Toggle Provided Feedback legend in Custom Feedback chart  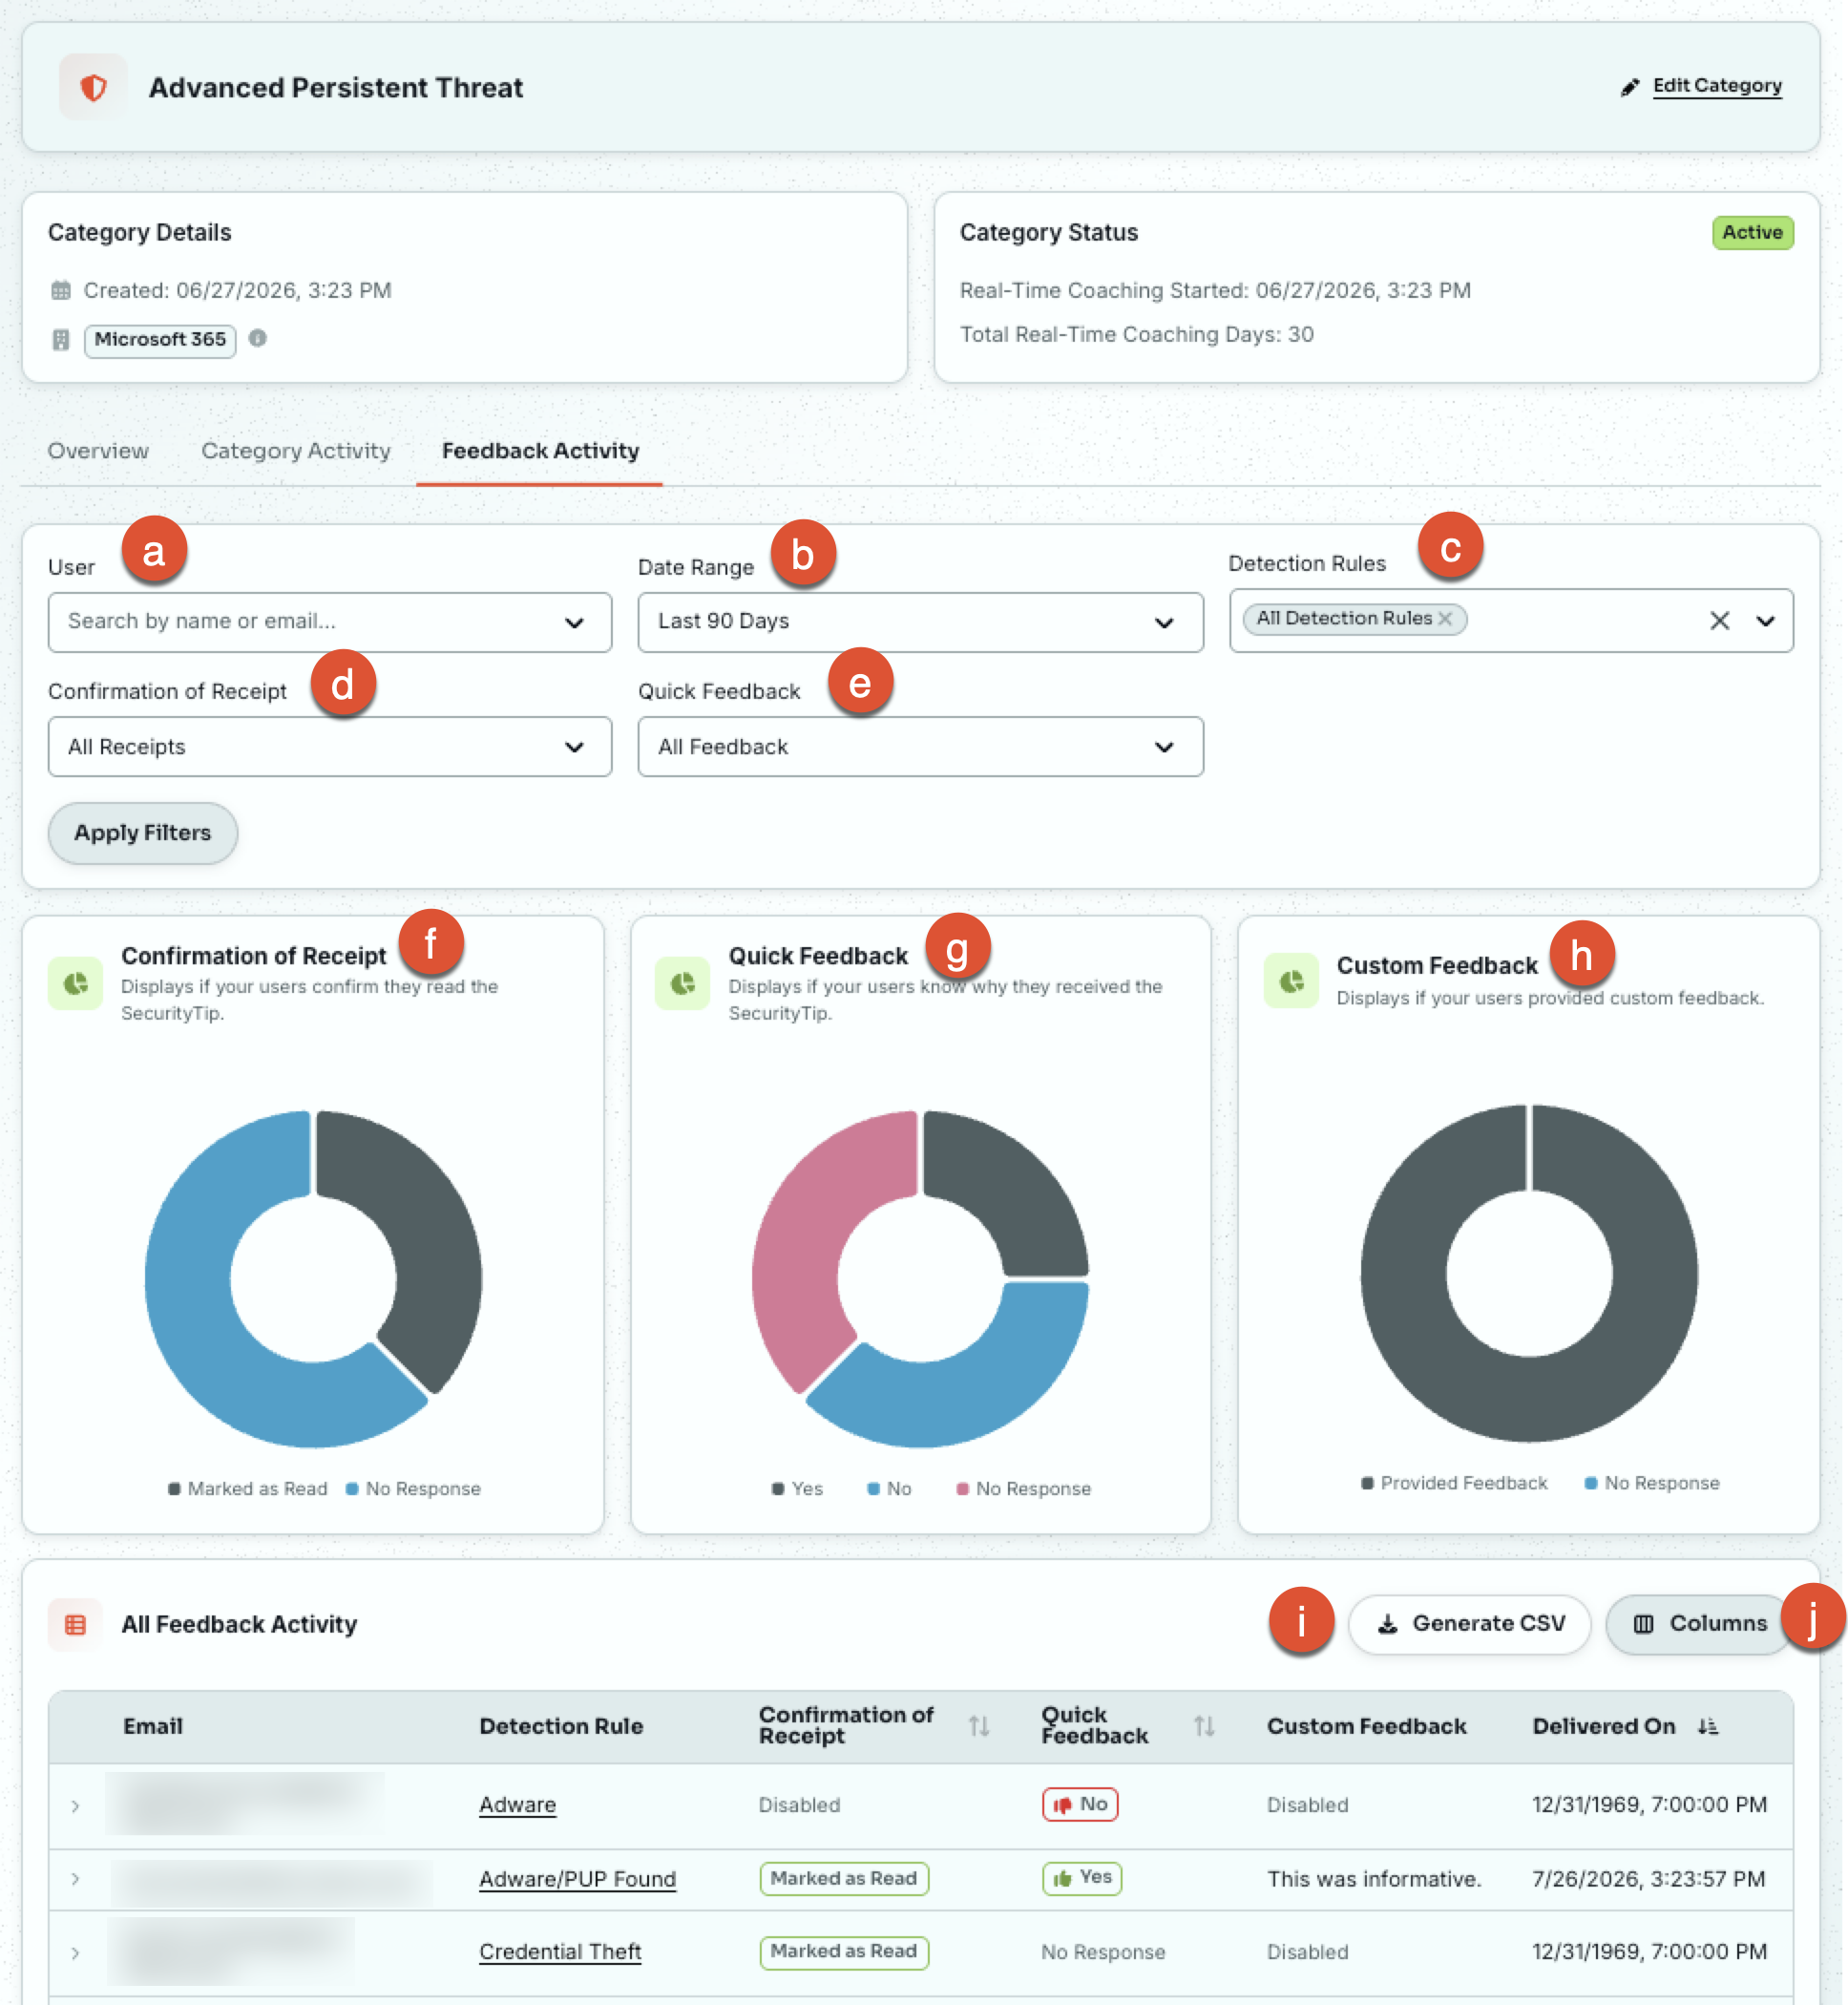click(x=1454, y=1482)
